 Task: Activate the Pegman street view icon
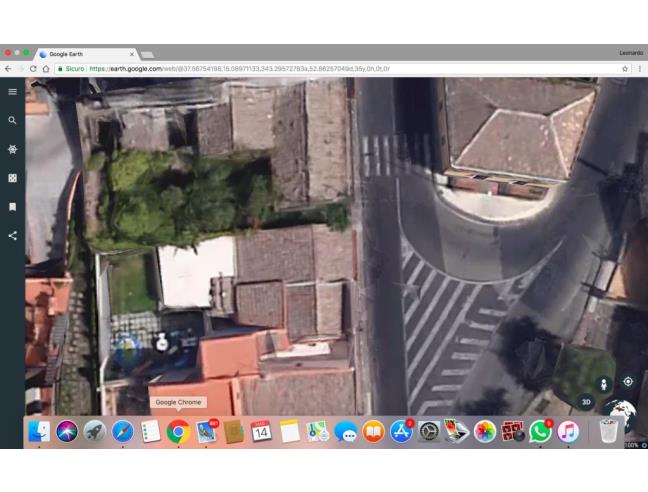(604, 384)
